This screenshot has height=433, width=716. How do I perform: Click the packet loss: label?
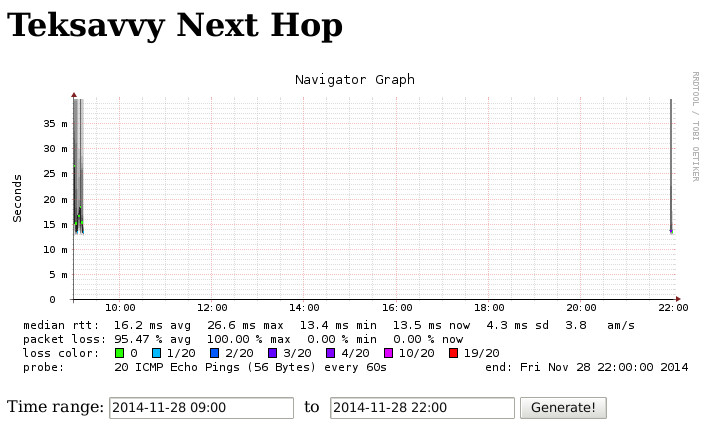[64, 339]
